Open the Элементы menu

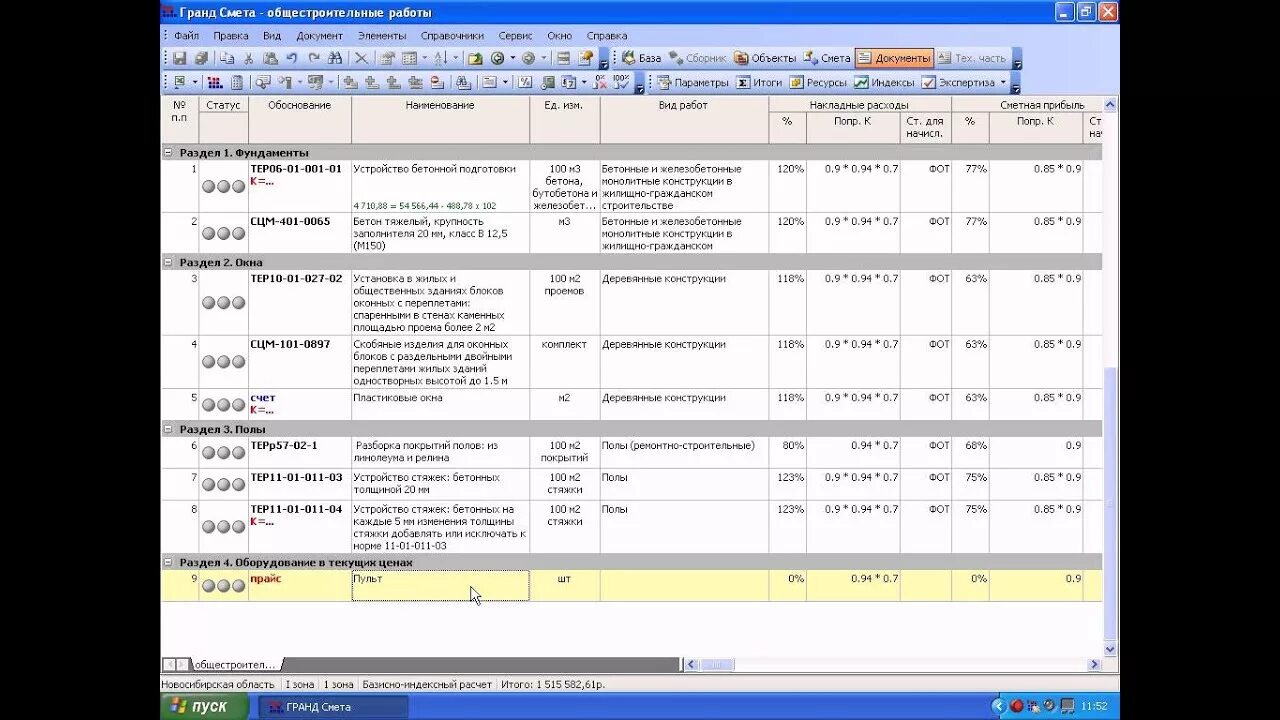point(382,35)
